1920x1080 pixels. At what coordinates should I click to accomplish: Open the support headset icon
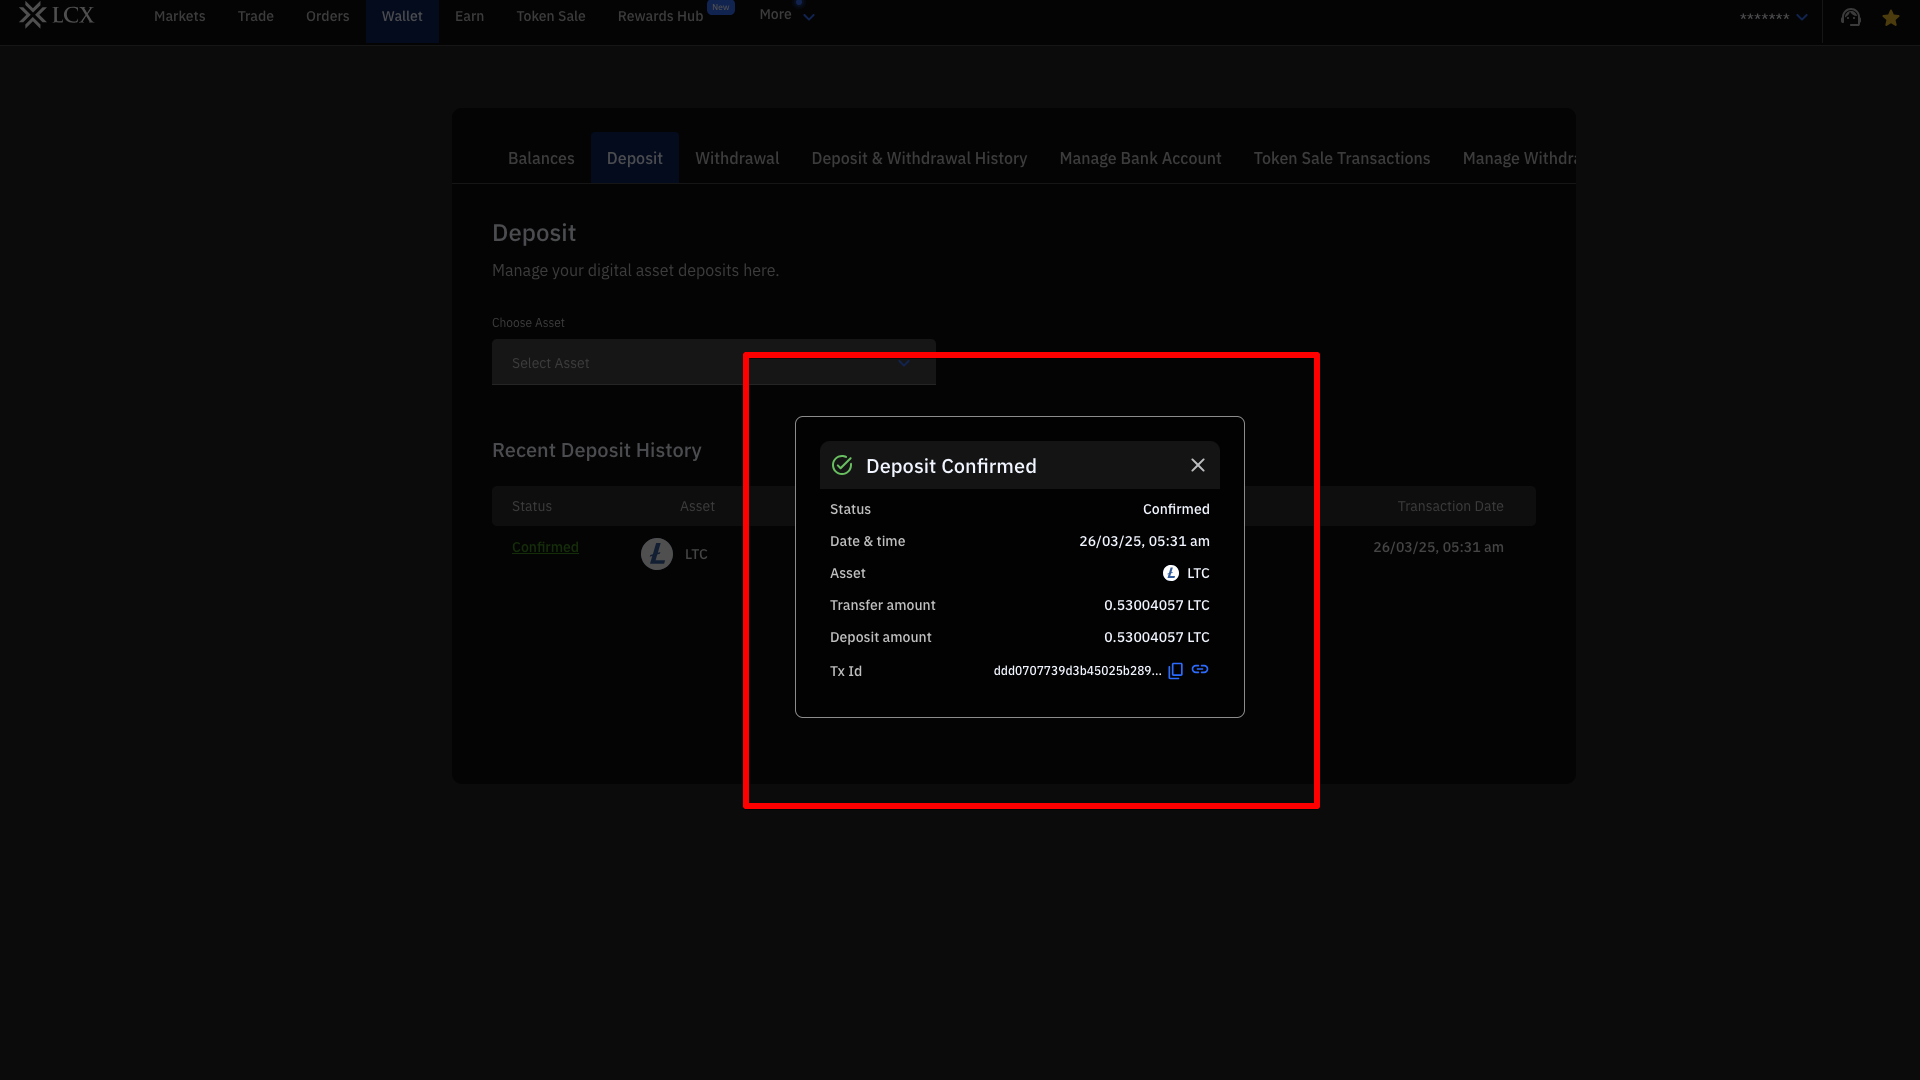(x=1851, y=17)
